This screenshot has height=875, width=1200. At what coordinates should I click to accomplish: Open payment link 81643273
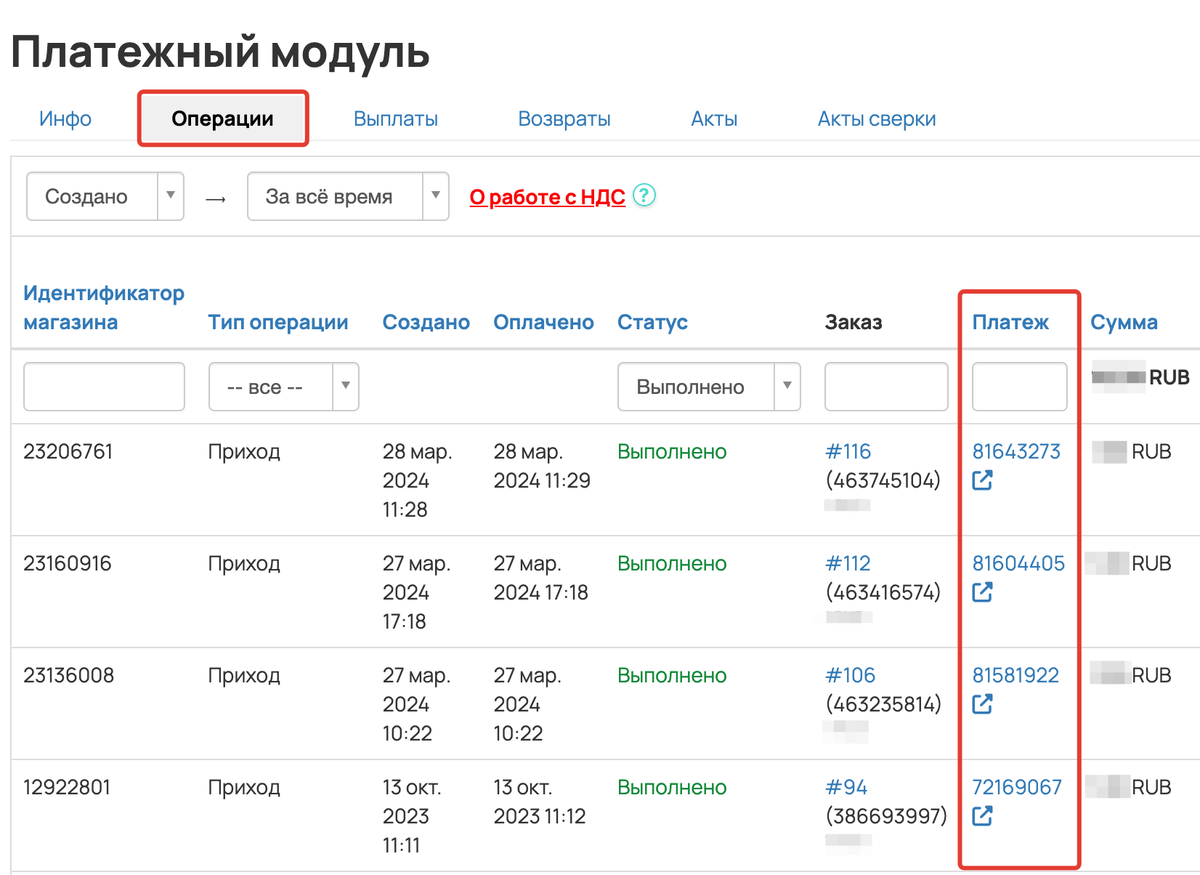tap(1016, 451)
